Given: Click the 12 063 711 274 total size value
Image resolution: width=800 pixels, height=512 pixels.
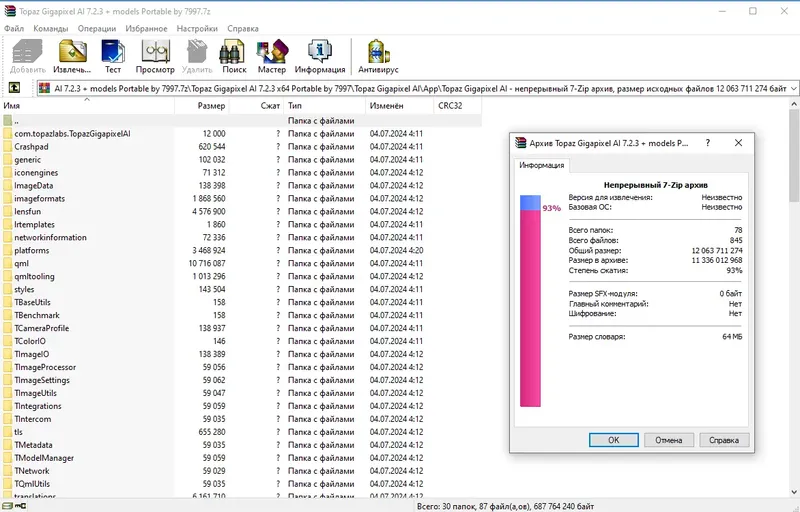Looking at the screenshot, I should coord(717,250).
